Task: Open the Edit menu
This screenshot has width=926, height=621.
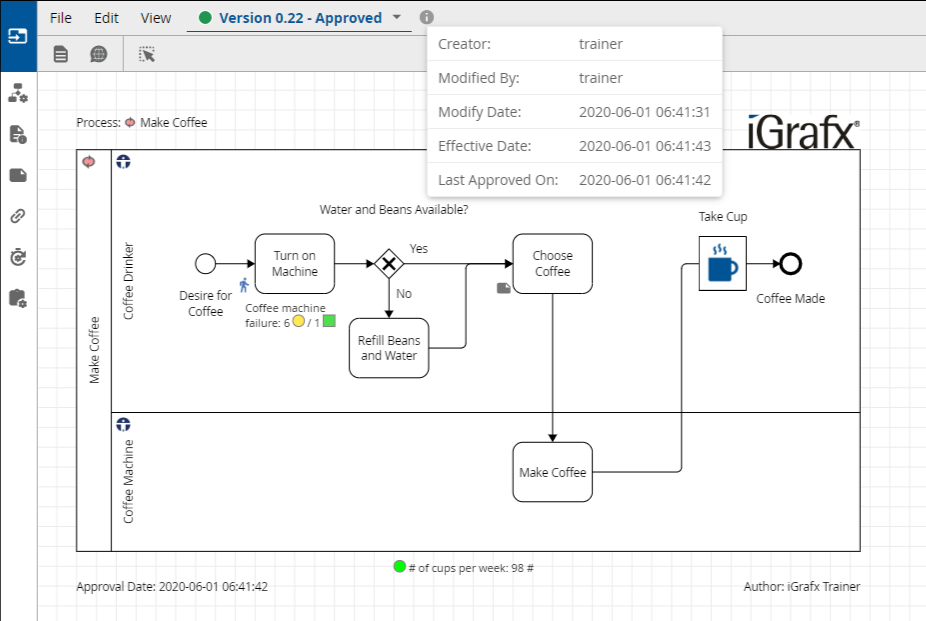Action: point(106,18)
